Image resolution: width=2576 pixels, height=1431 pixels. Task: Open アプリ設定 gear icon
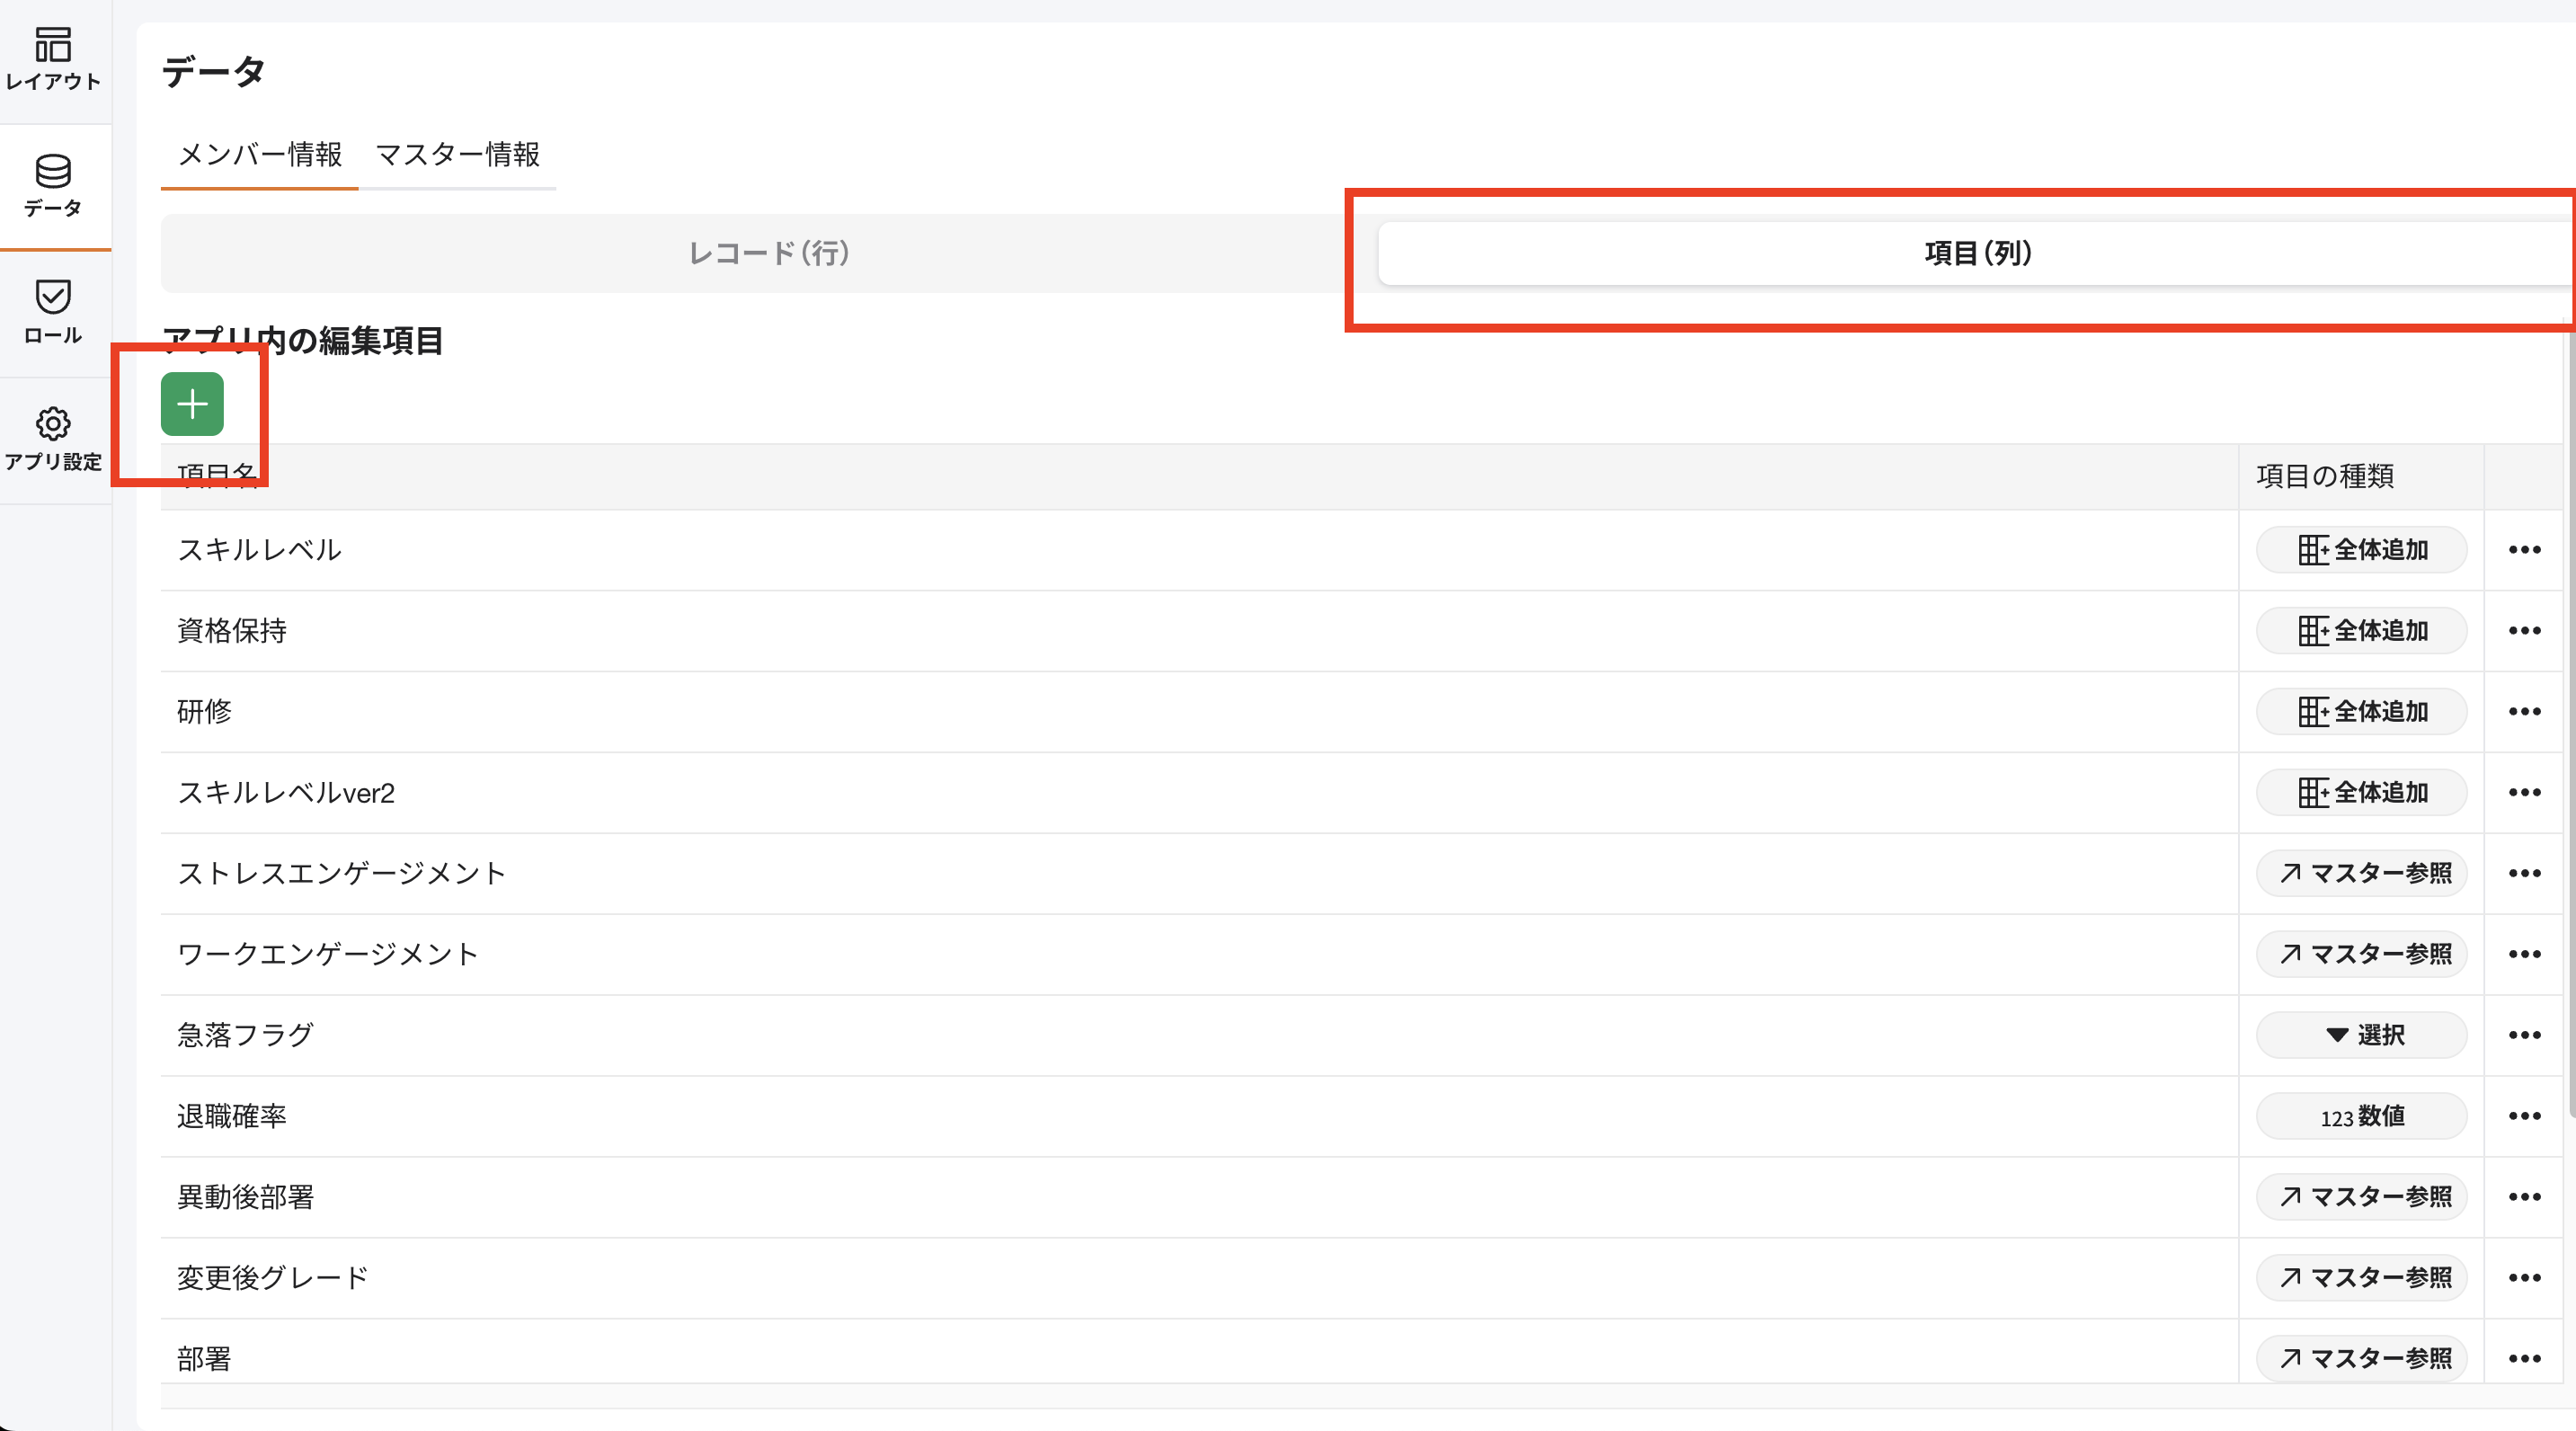point(53,438)
